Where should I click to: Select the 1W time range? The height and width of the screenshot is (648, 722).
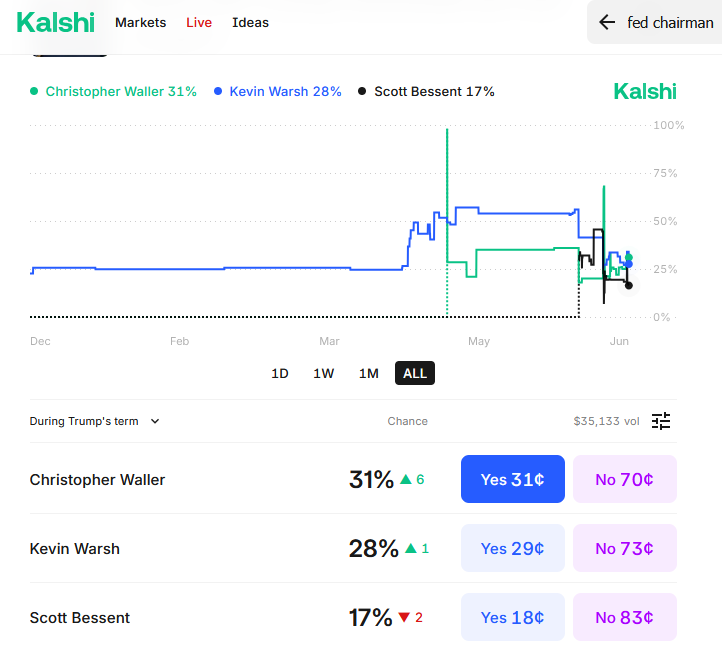(324, 374)
